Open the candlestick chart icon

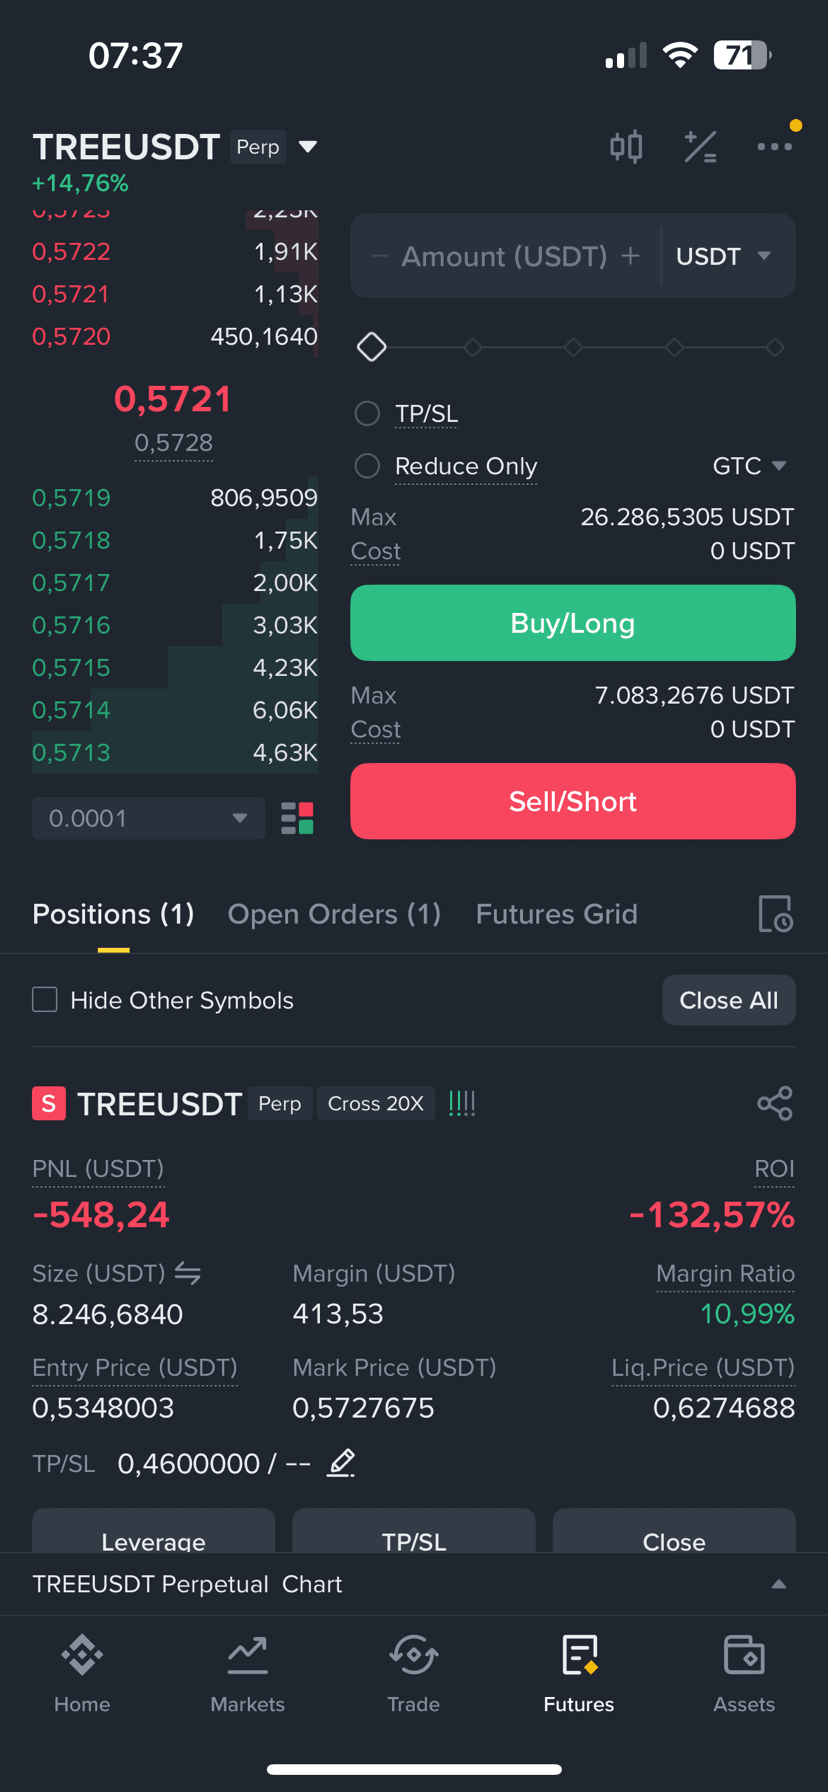626,147
